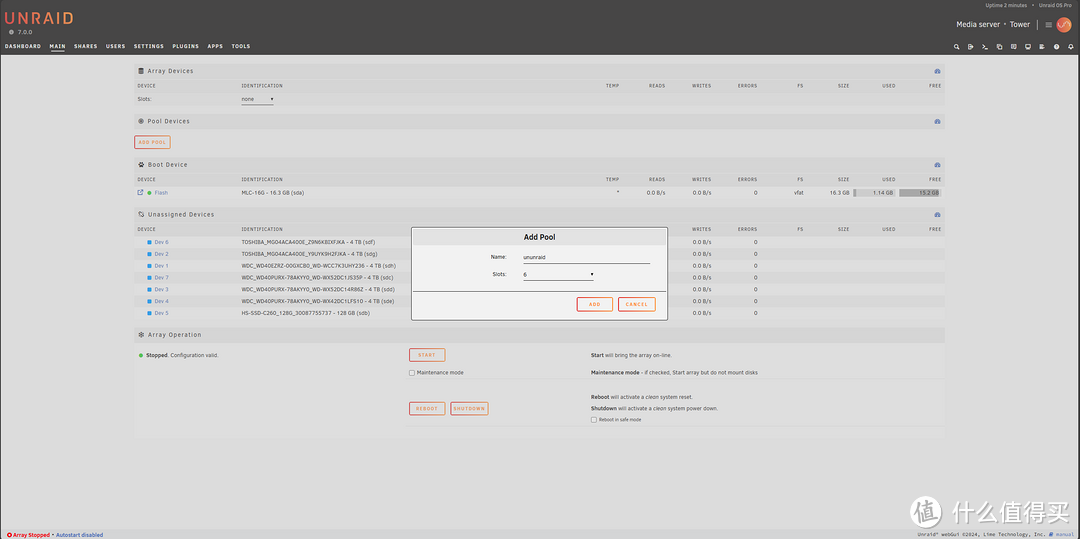
Task: Click 'Autostart disabled' text in footer
Action: pos(79,535)
